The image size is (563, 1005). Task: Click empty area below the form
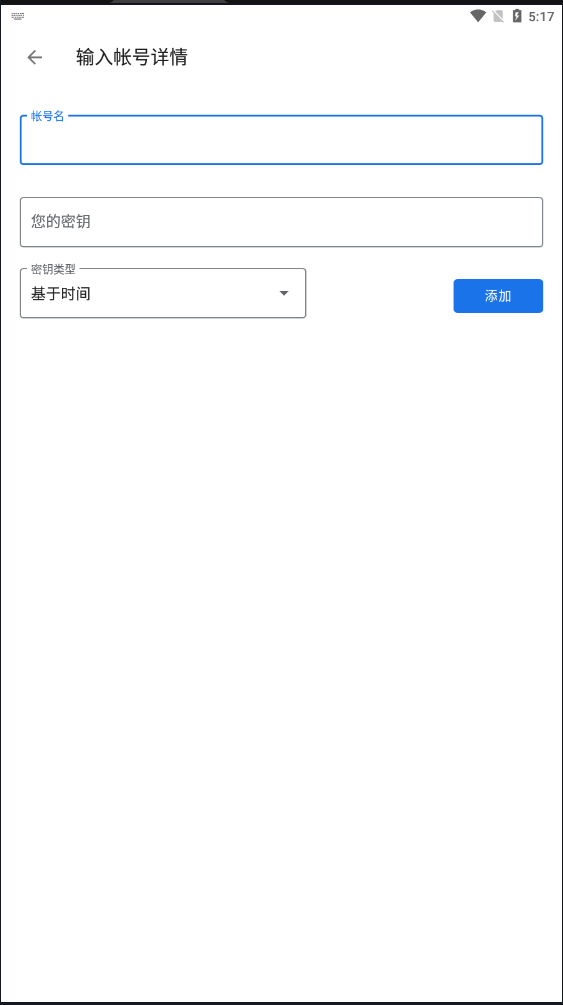pos(282,641)
